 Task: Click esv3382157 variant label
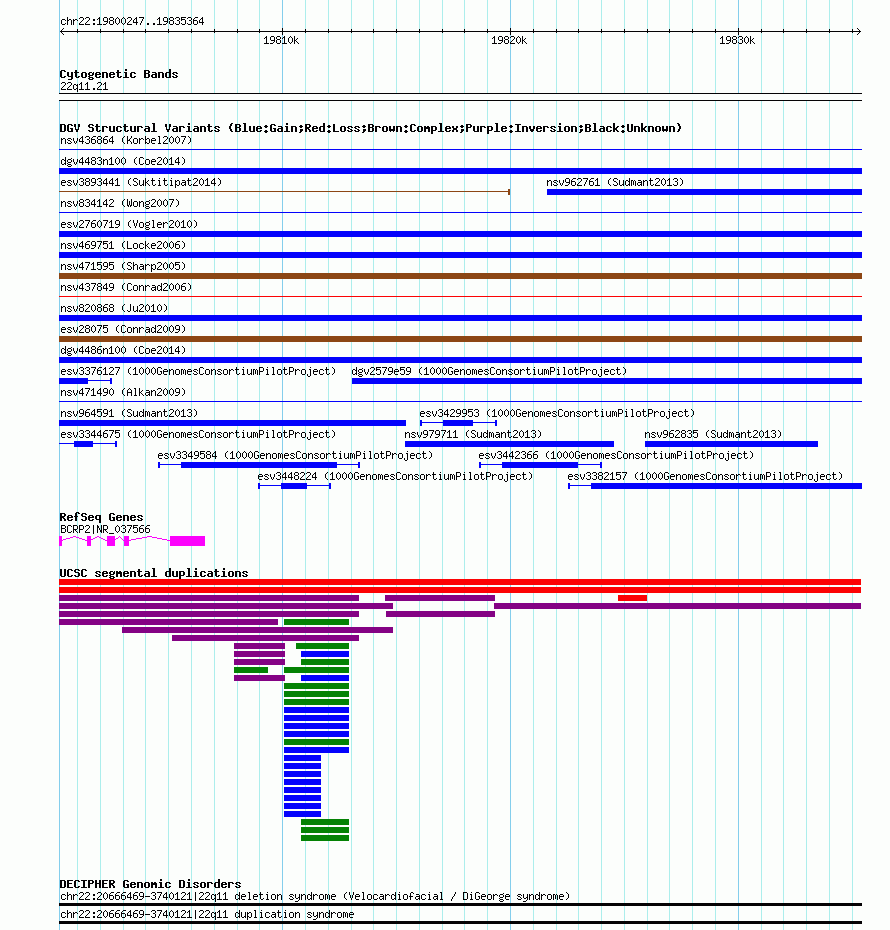tap(705, 476)
